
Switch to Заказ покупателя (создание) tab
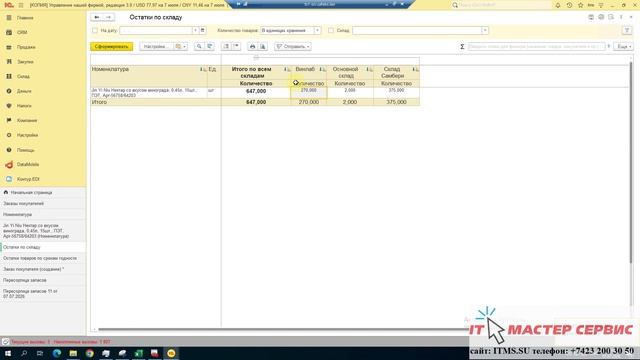click(x=43, y=269)
